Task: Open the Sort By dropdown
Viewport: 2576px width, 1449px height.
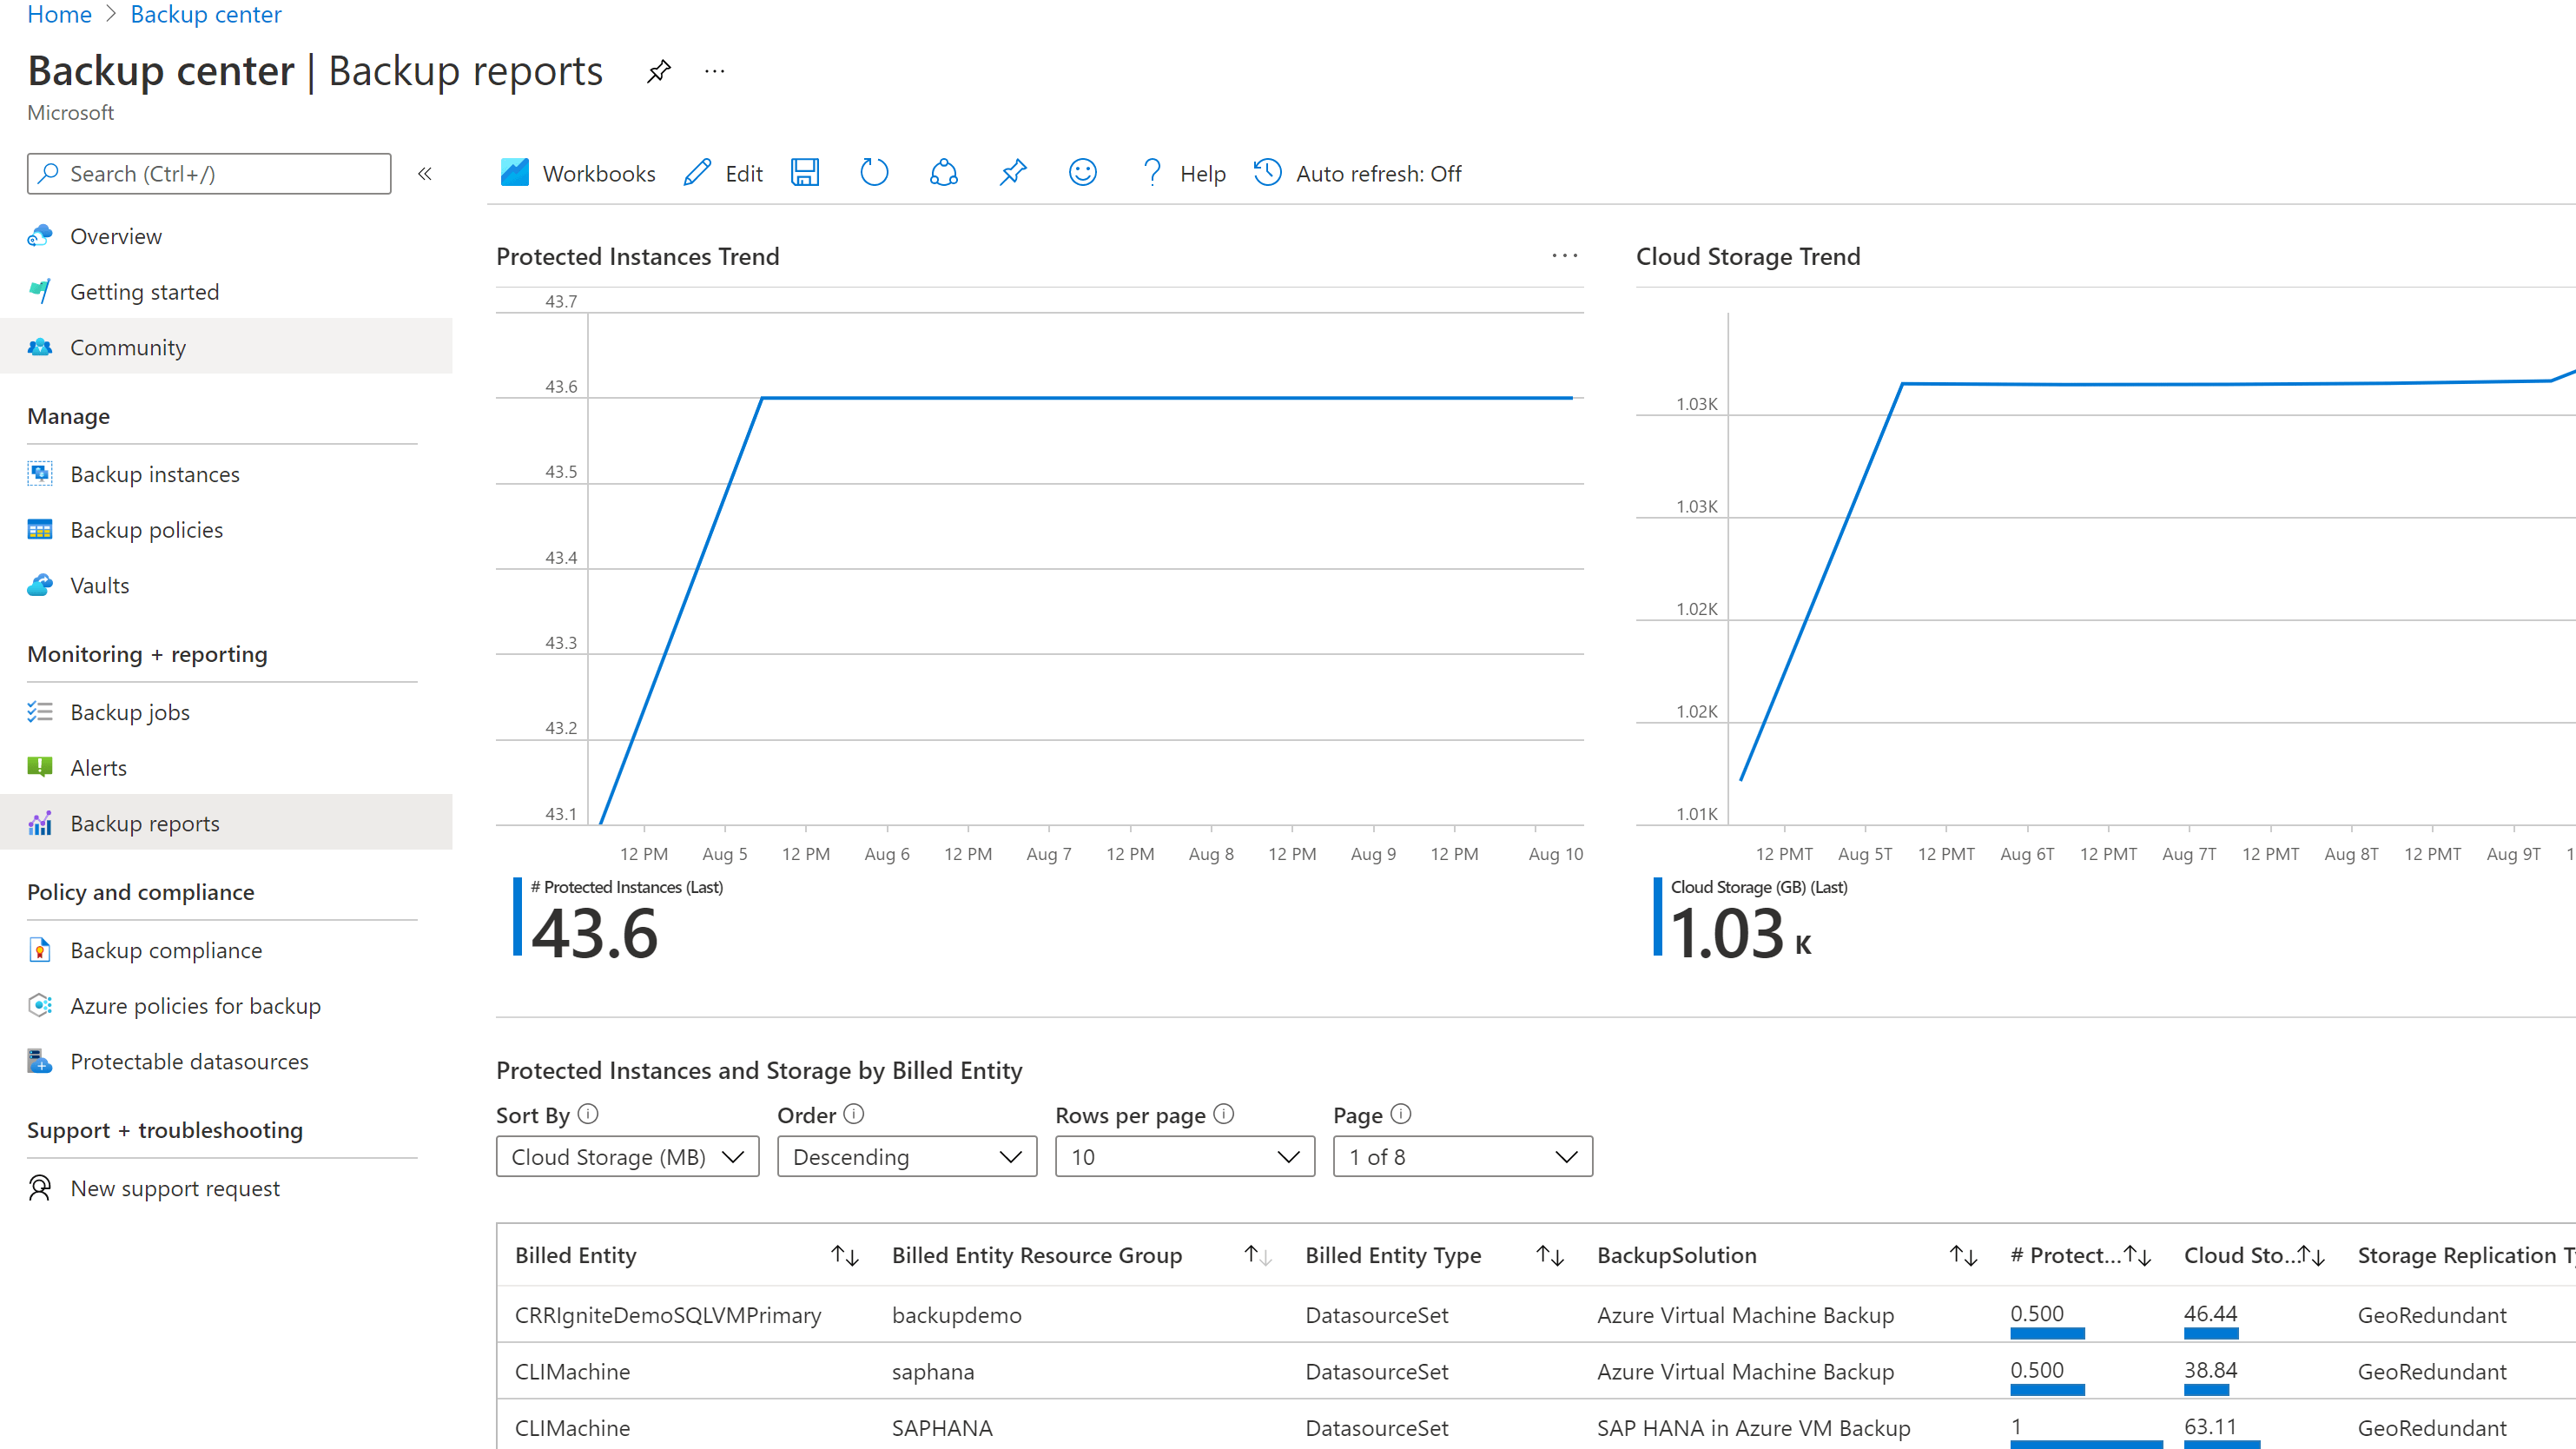Action: 627,1157
